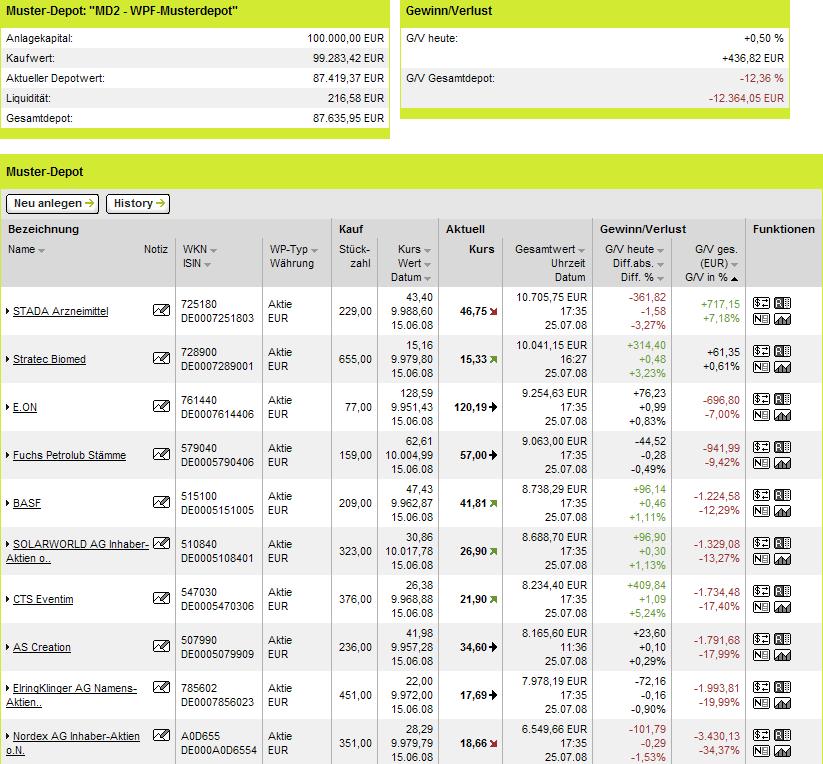Select the Aktueller Depotwert value 87.419,37 EUR
Image resolution: width=823 pixels, height=764 pixels.
[349, 78]
